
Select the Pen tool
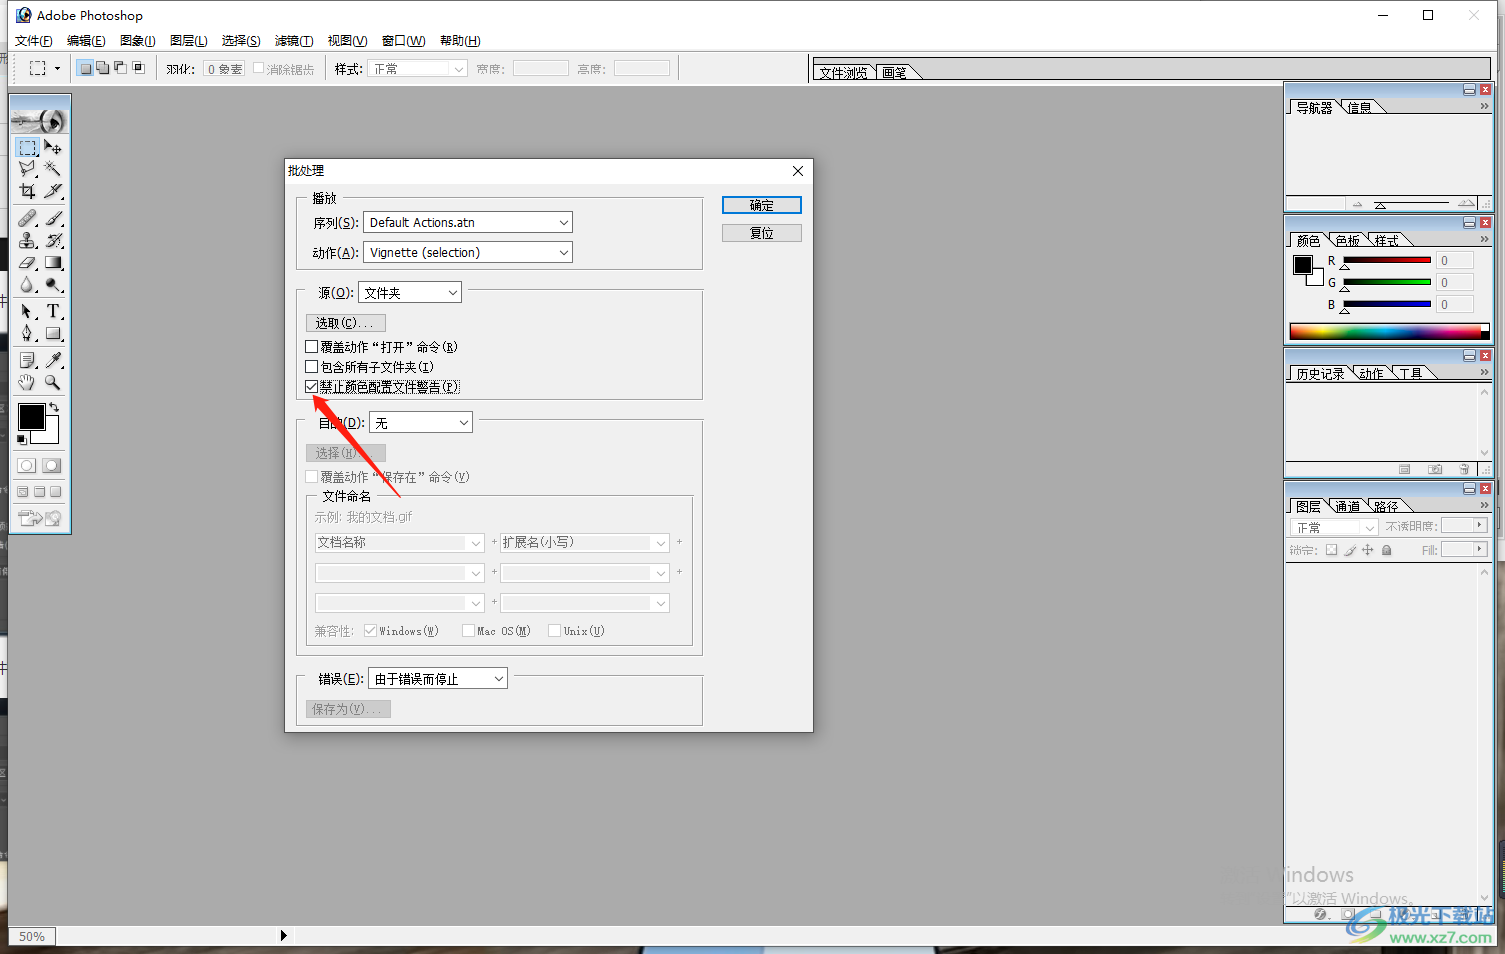click(x=28, y=334)
